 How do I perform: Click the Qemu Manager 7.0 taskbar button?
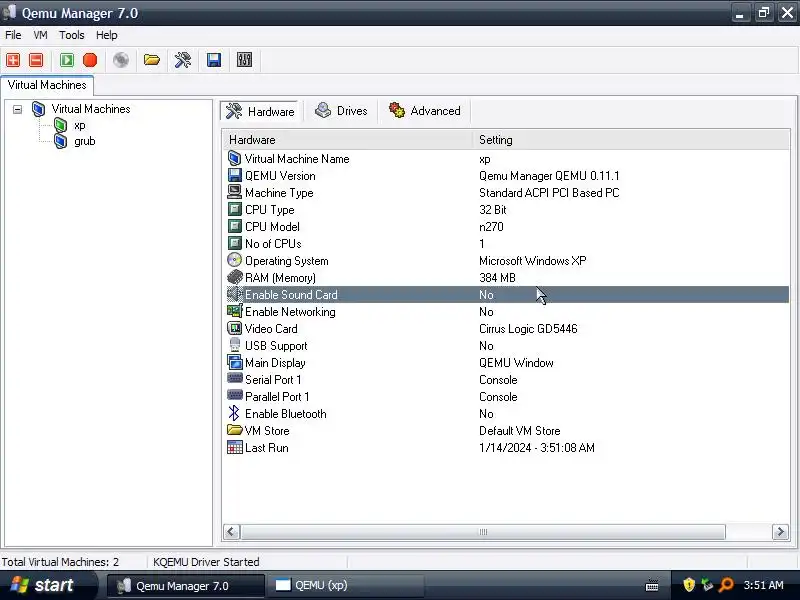(186, 585)
